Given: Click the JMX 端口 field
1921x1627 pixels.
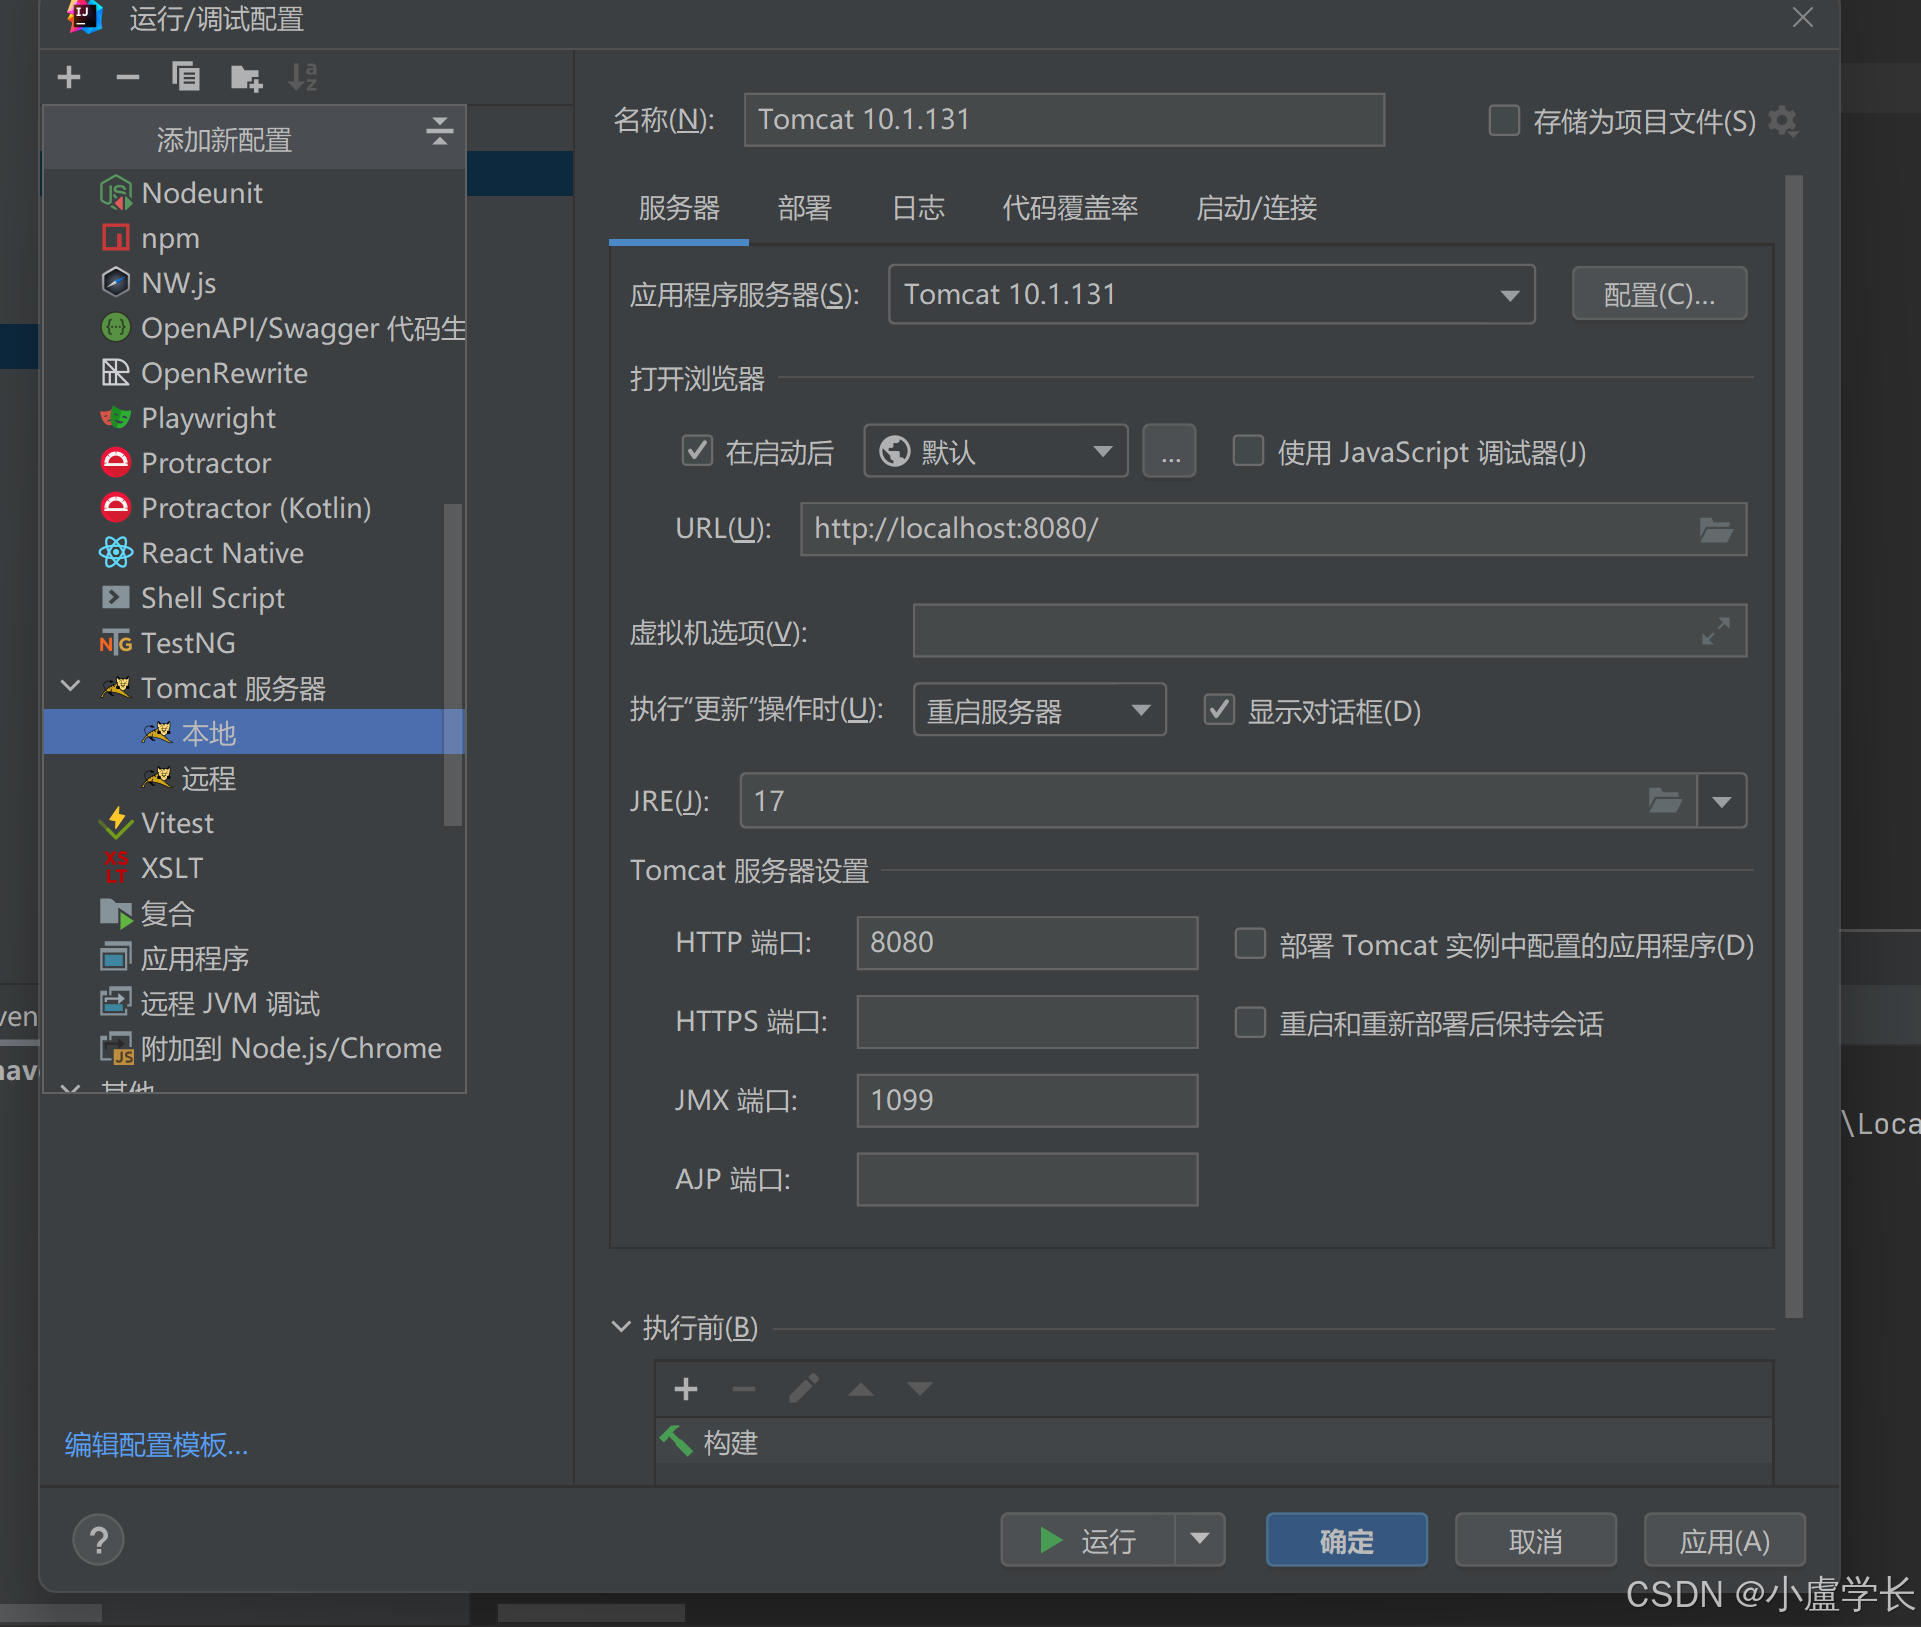Looking at the screenshot, I should (1027, 1100).
